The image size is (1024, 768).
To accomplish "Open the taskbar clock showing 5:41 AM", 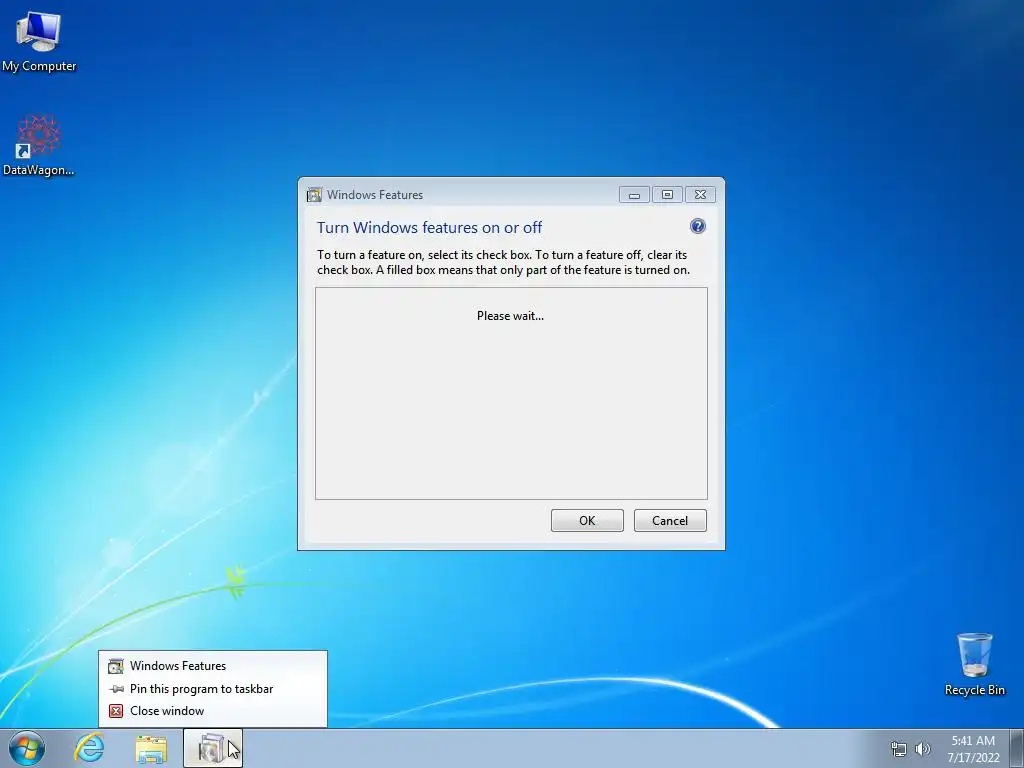I will click(x=973, y=748).
